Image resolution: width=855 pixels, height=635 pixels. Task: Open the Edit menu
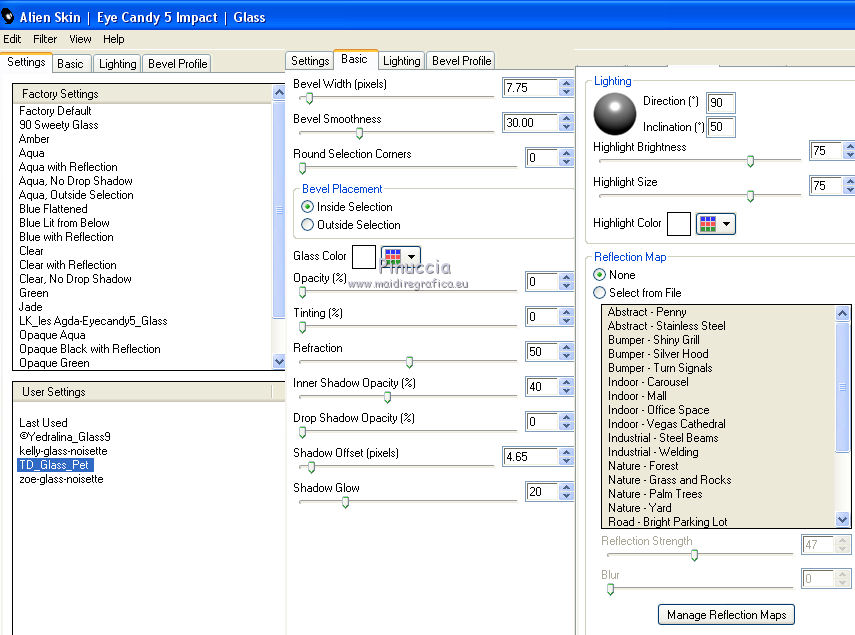(12, 39)
